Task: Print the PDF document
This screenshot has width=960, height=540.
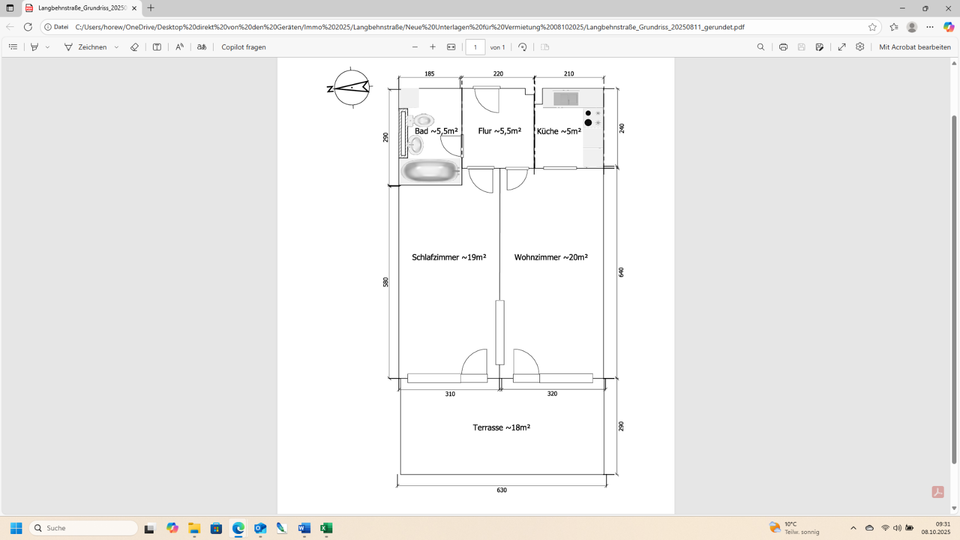Action: pyautogui.click(x=783, y=47)
